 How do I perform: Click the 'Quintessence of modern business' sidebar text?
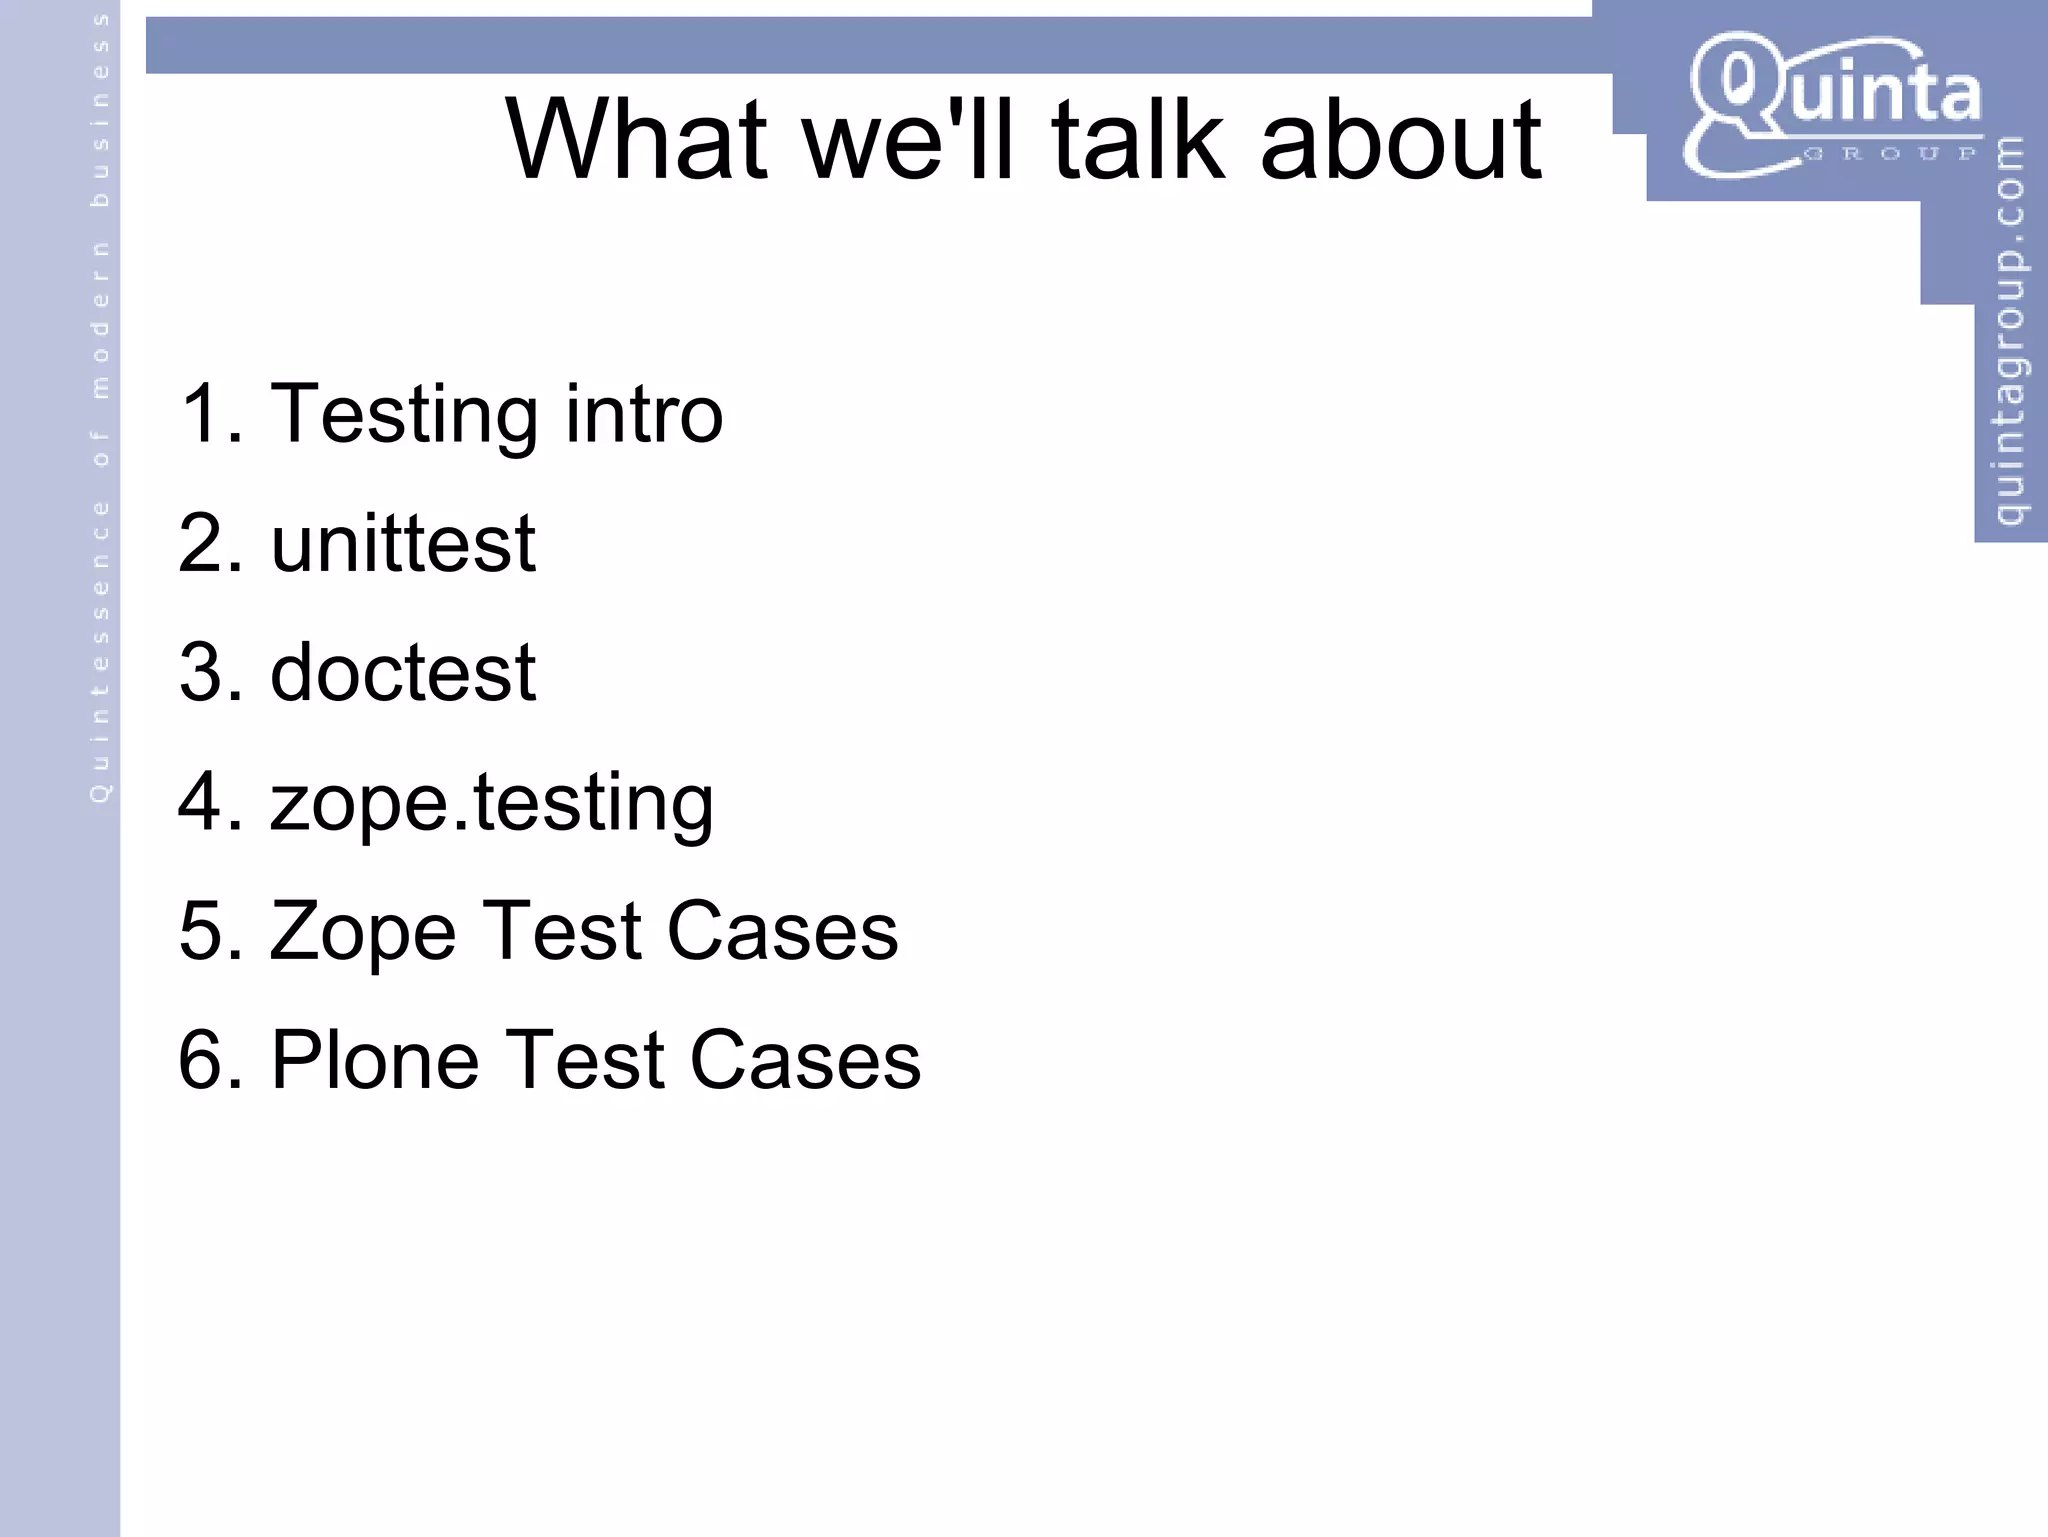[x=99, y=408]
